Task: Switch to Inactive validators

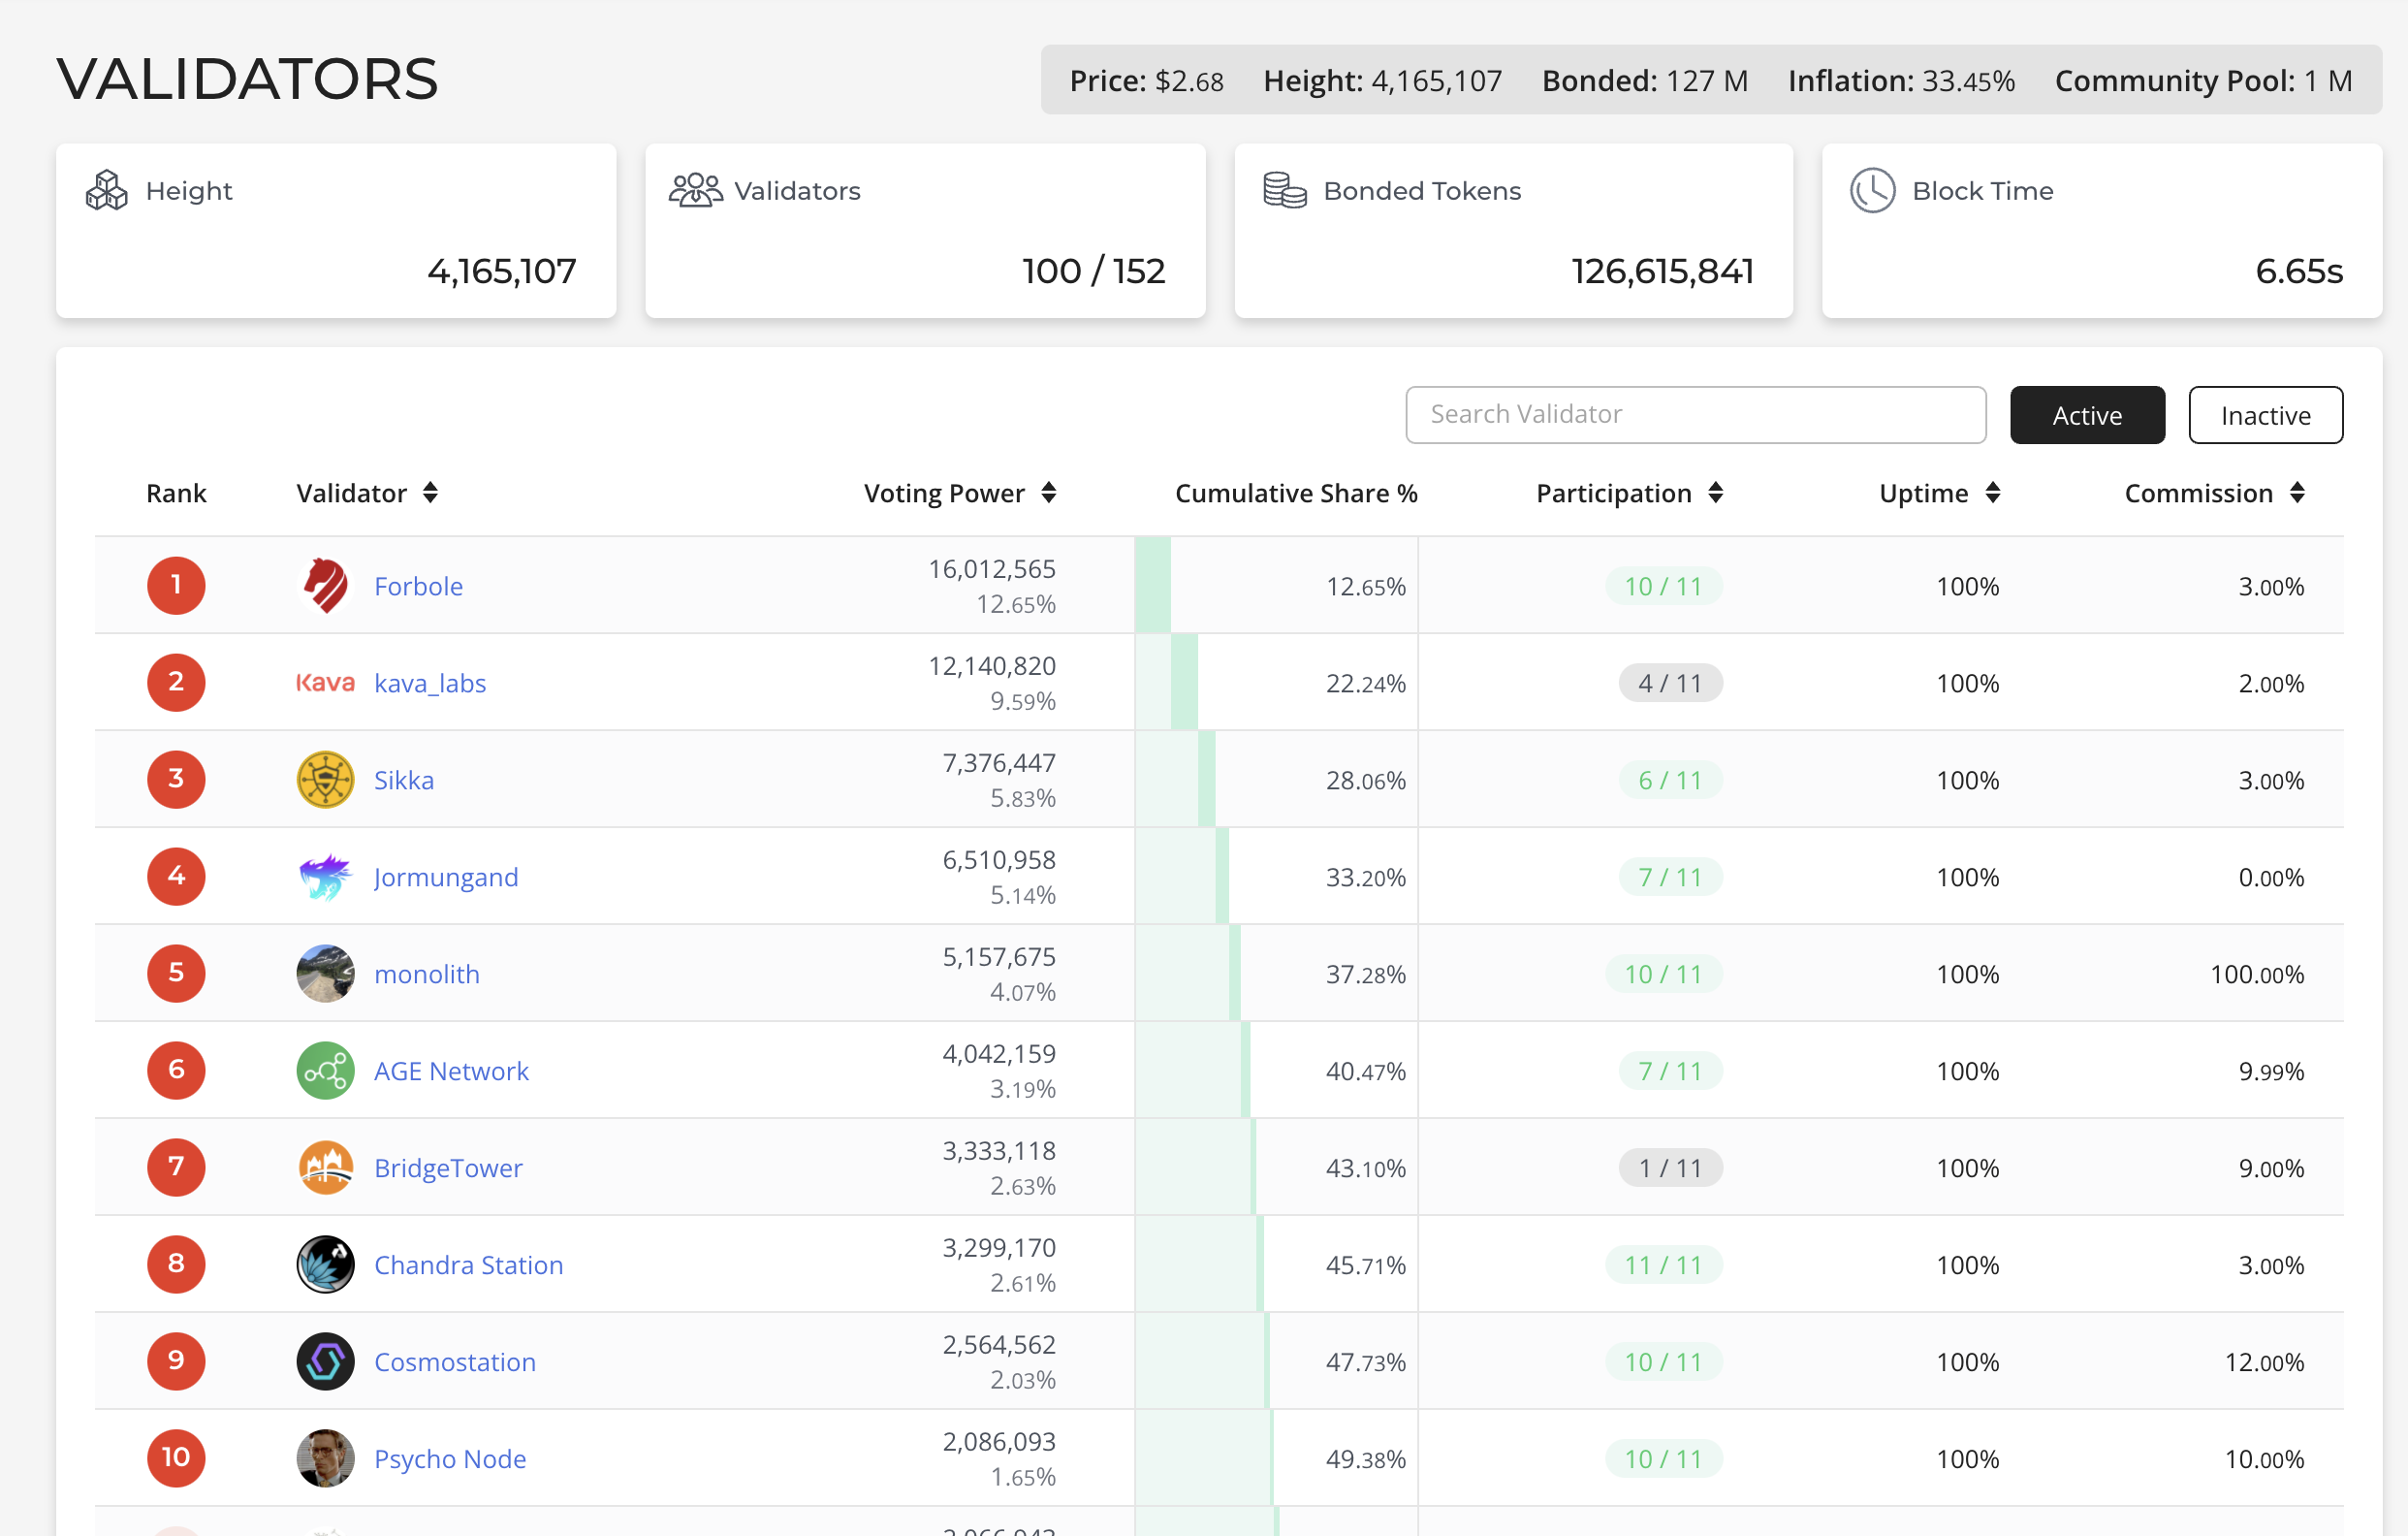Action: [2264, 415]
